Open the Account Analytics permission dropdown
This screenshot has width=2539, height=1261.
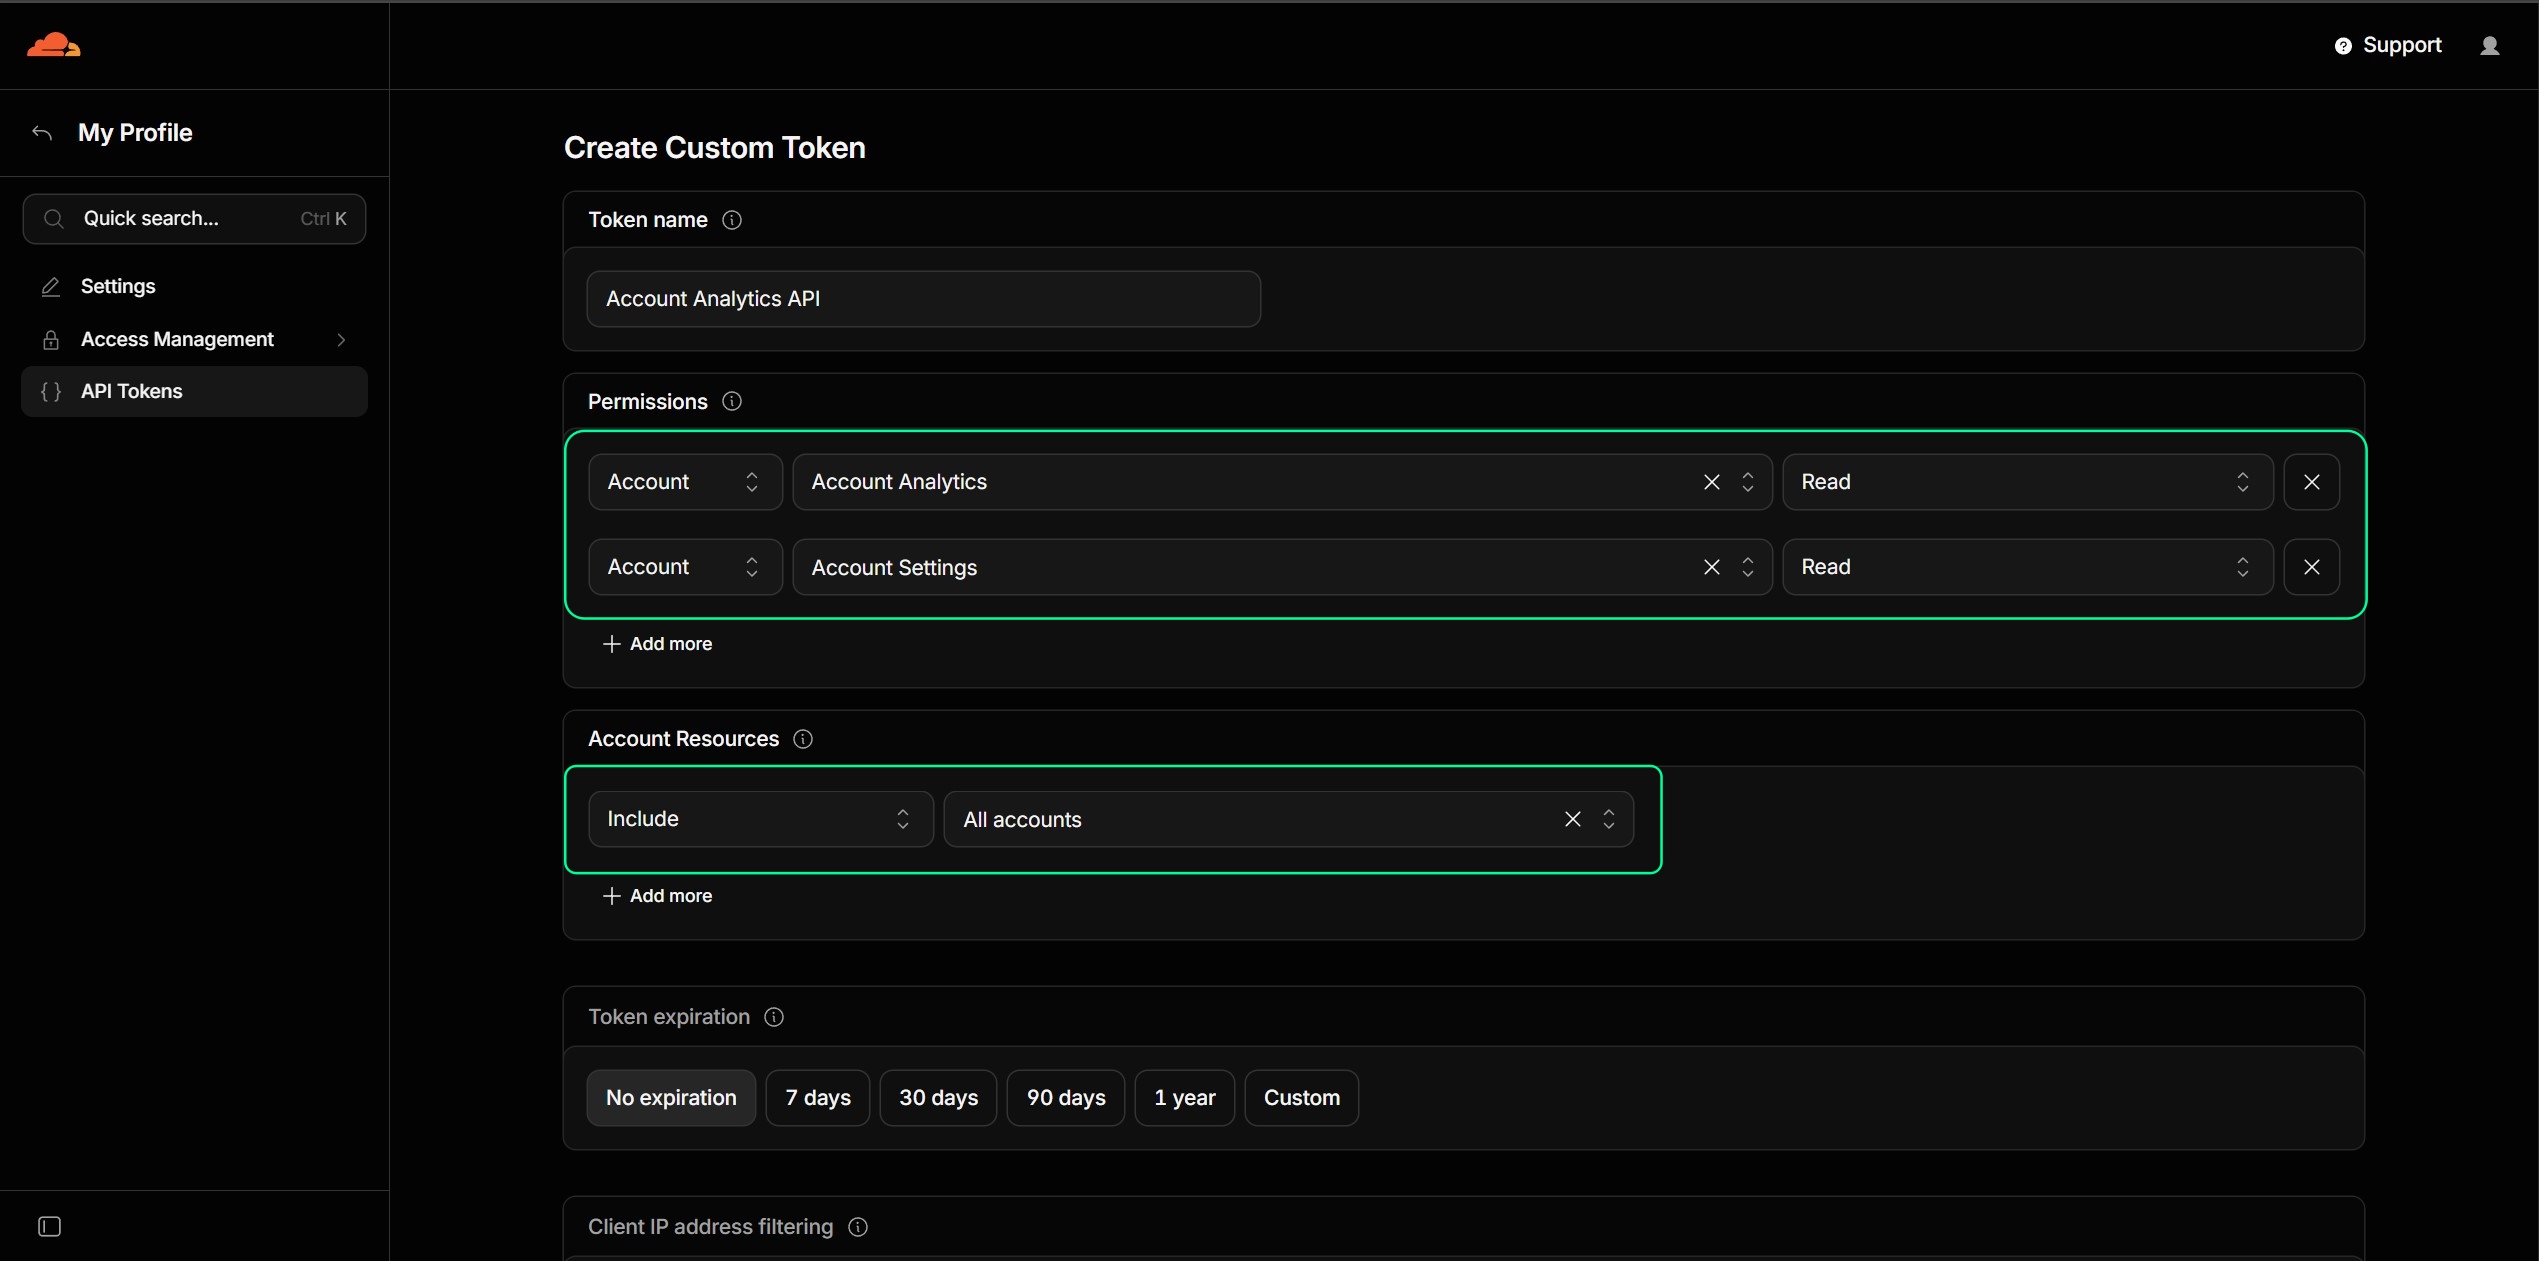tap(1282, 482)
